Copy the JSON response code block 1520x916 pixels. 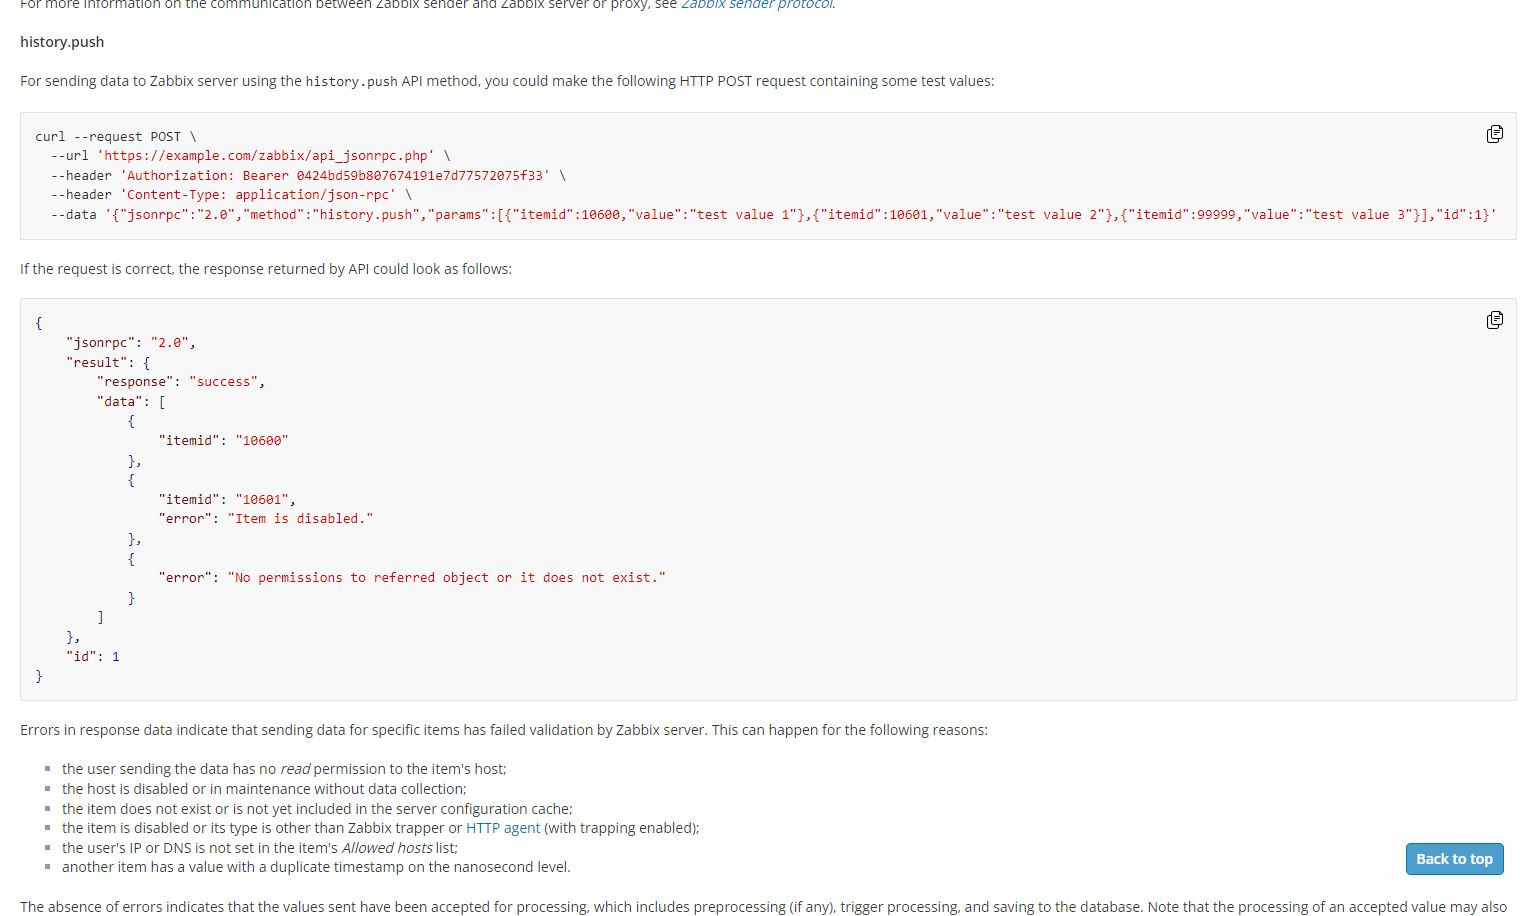coord(1494,320)
